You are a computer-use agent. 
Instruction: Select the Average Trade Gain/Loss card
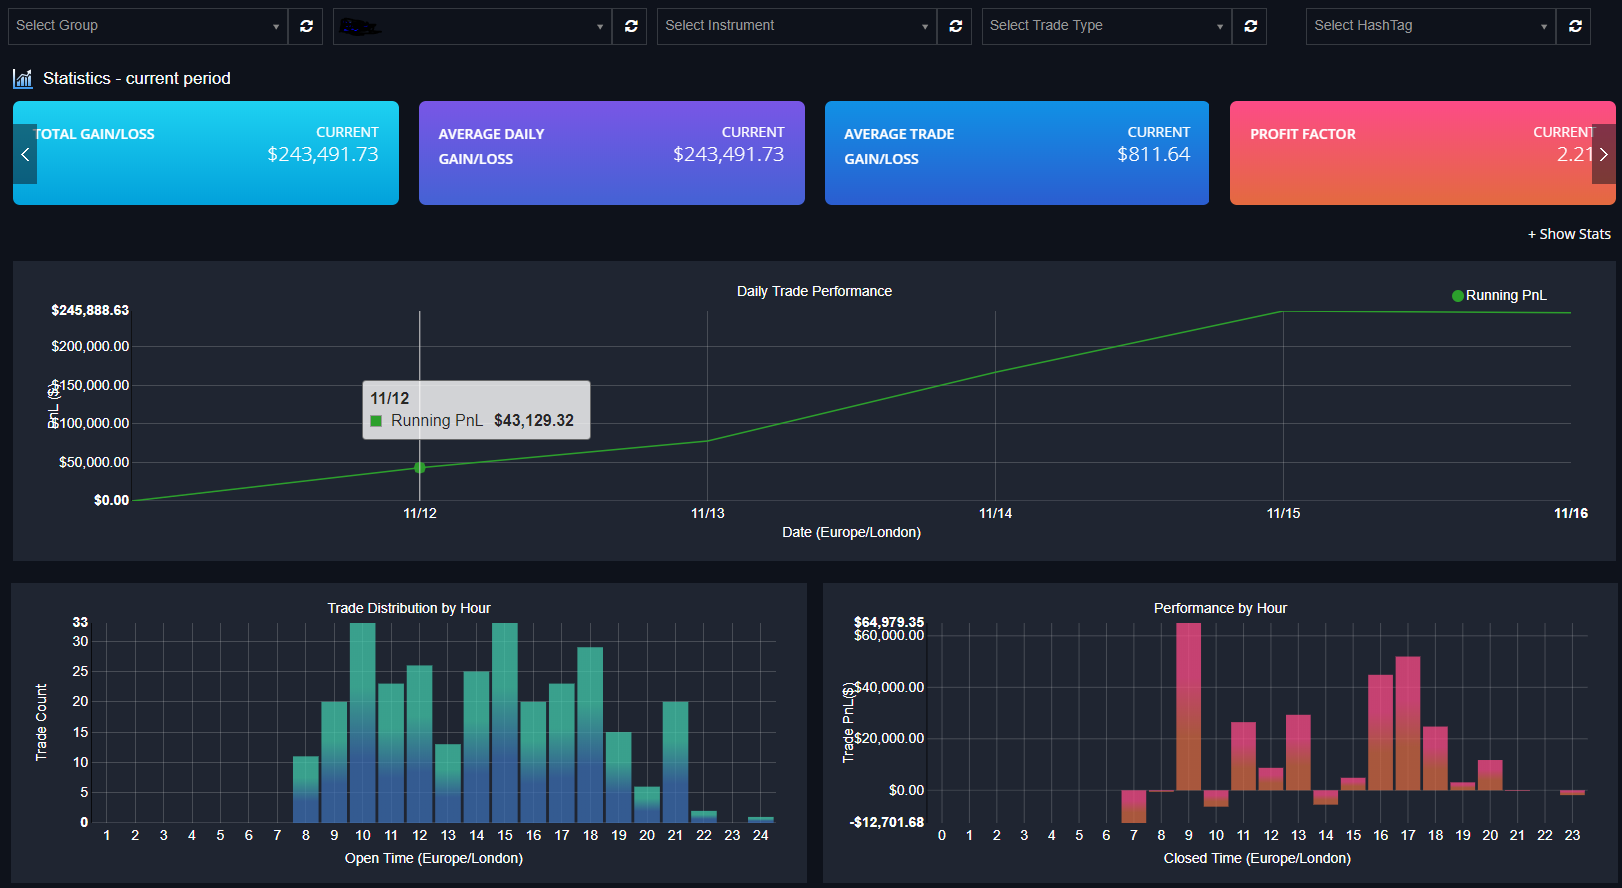tap(1017, 153)
